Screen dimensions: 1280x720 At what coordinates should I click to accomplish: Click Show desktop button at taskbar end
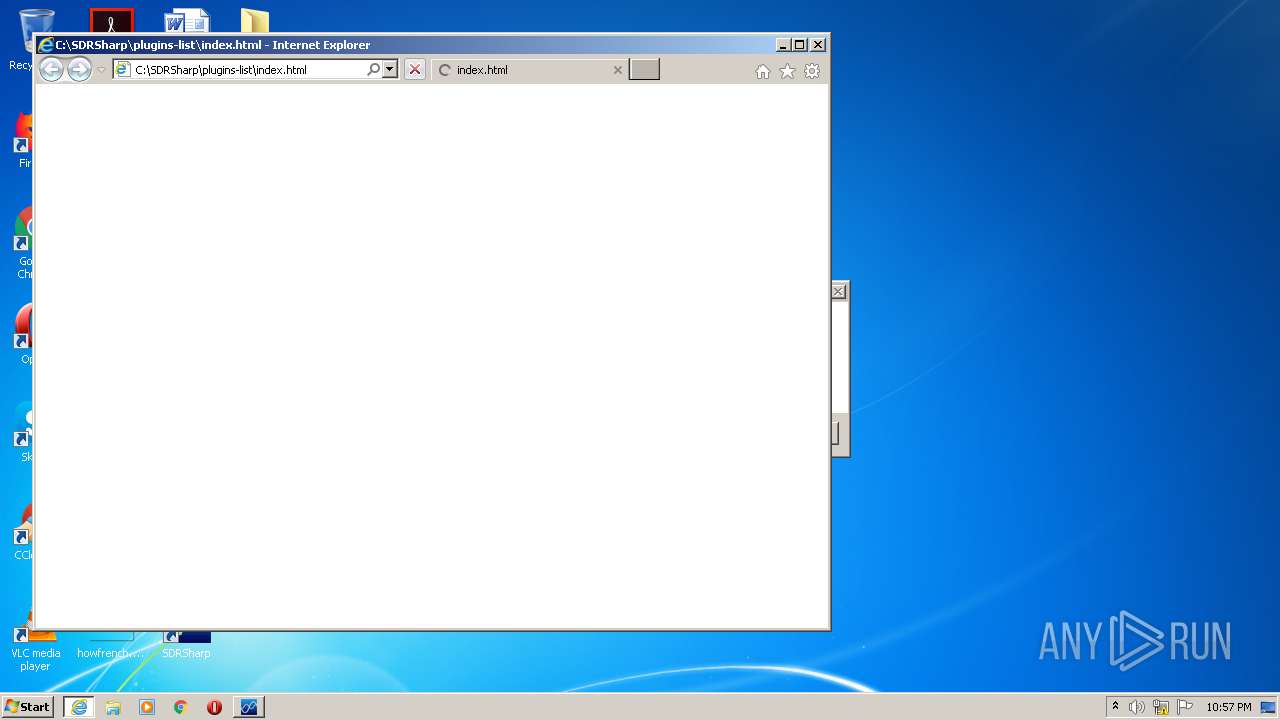pos(1268,707)
